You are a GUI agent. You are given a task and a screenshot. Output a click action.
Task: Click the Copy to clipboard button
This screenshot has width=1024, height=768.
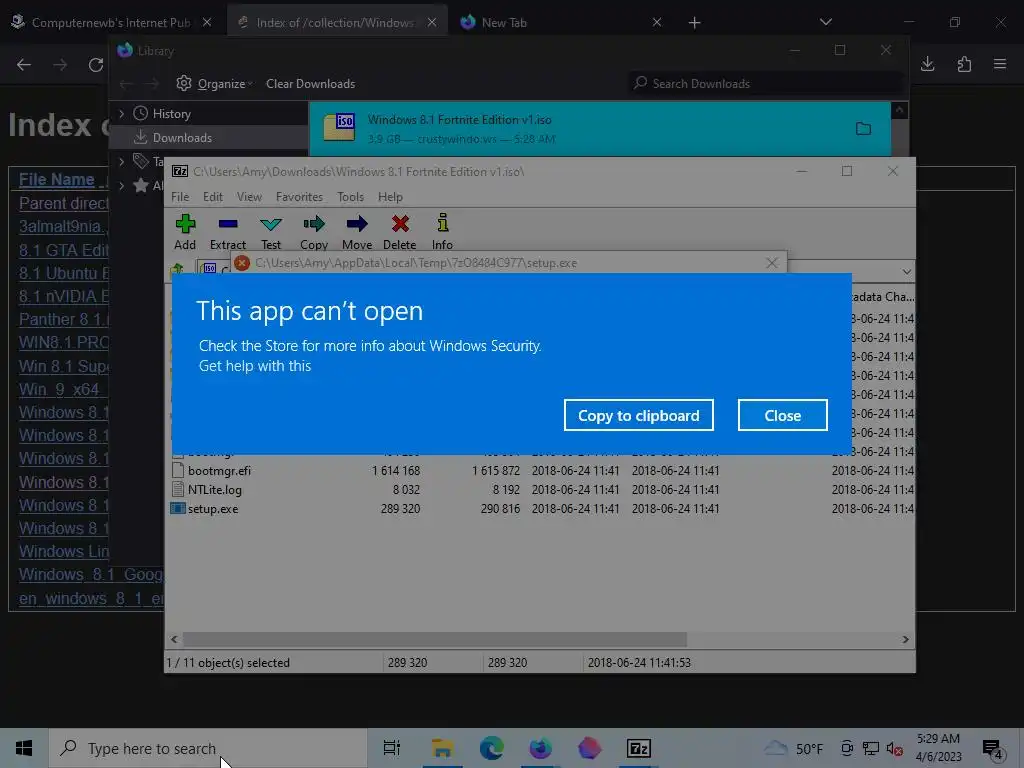[639, 415]
